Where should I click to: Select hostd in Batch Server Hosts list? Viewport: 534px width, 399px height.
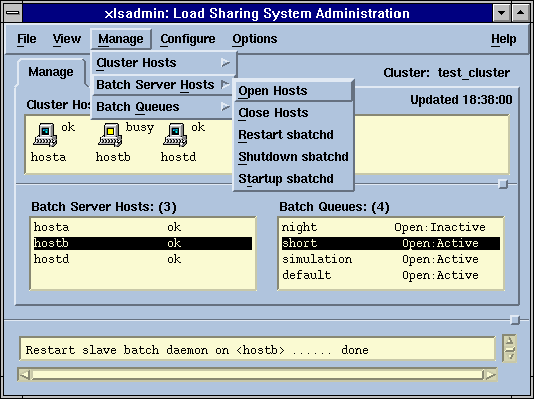(x=143, y=259)
